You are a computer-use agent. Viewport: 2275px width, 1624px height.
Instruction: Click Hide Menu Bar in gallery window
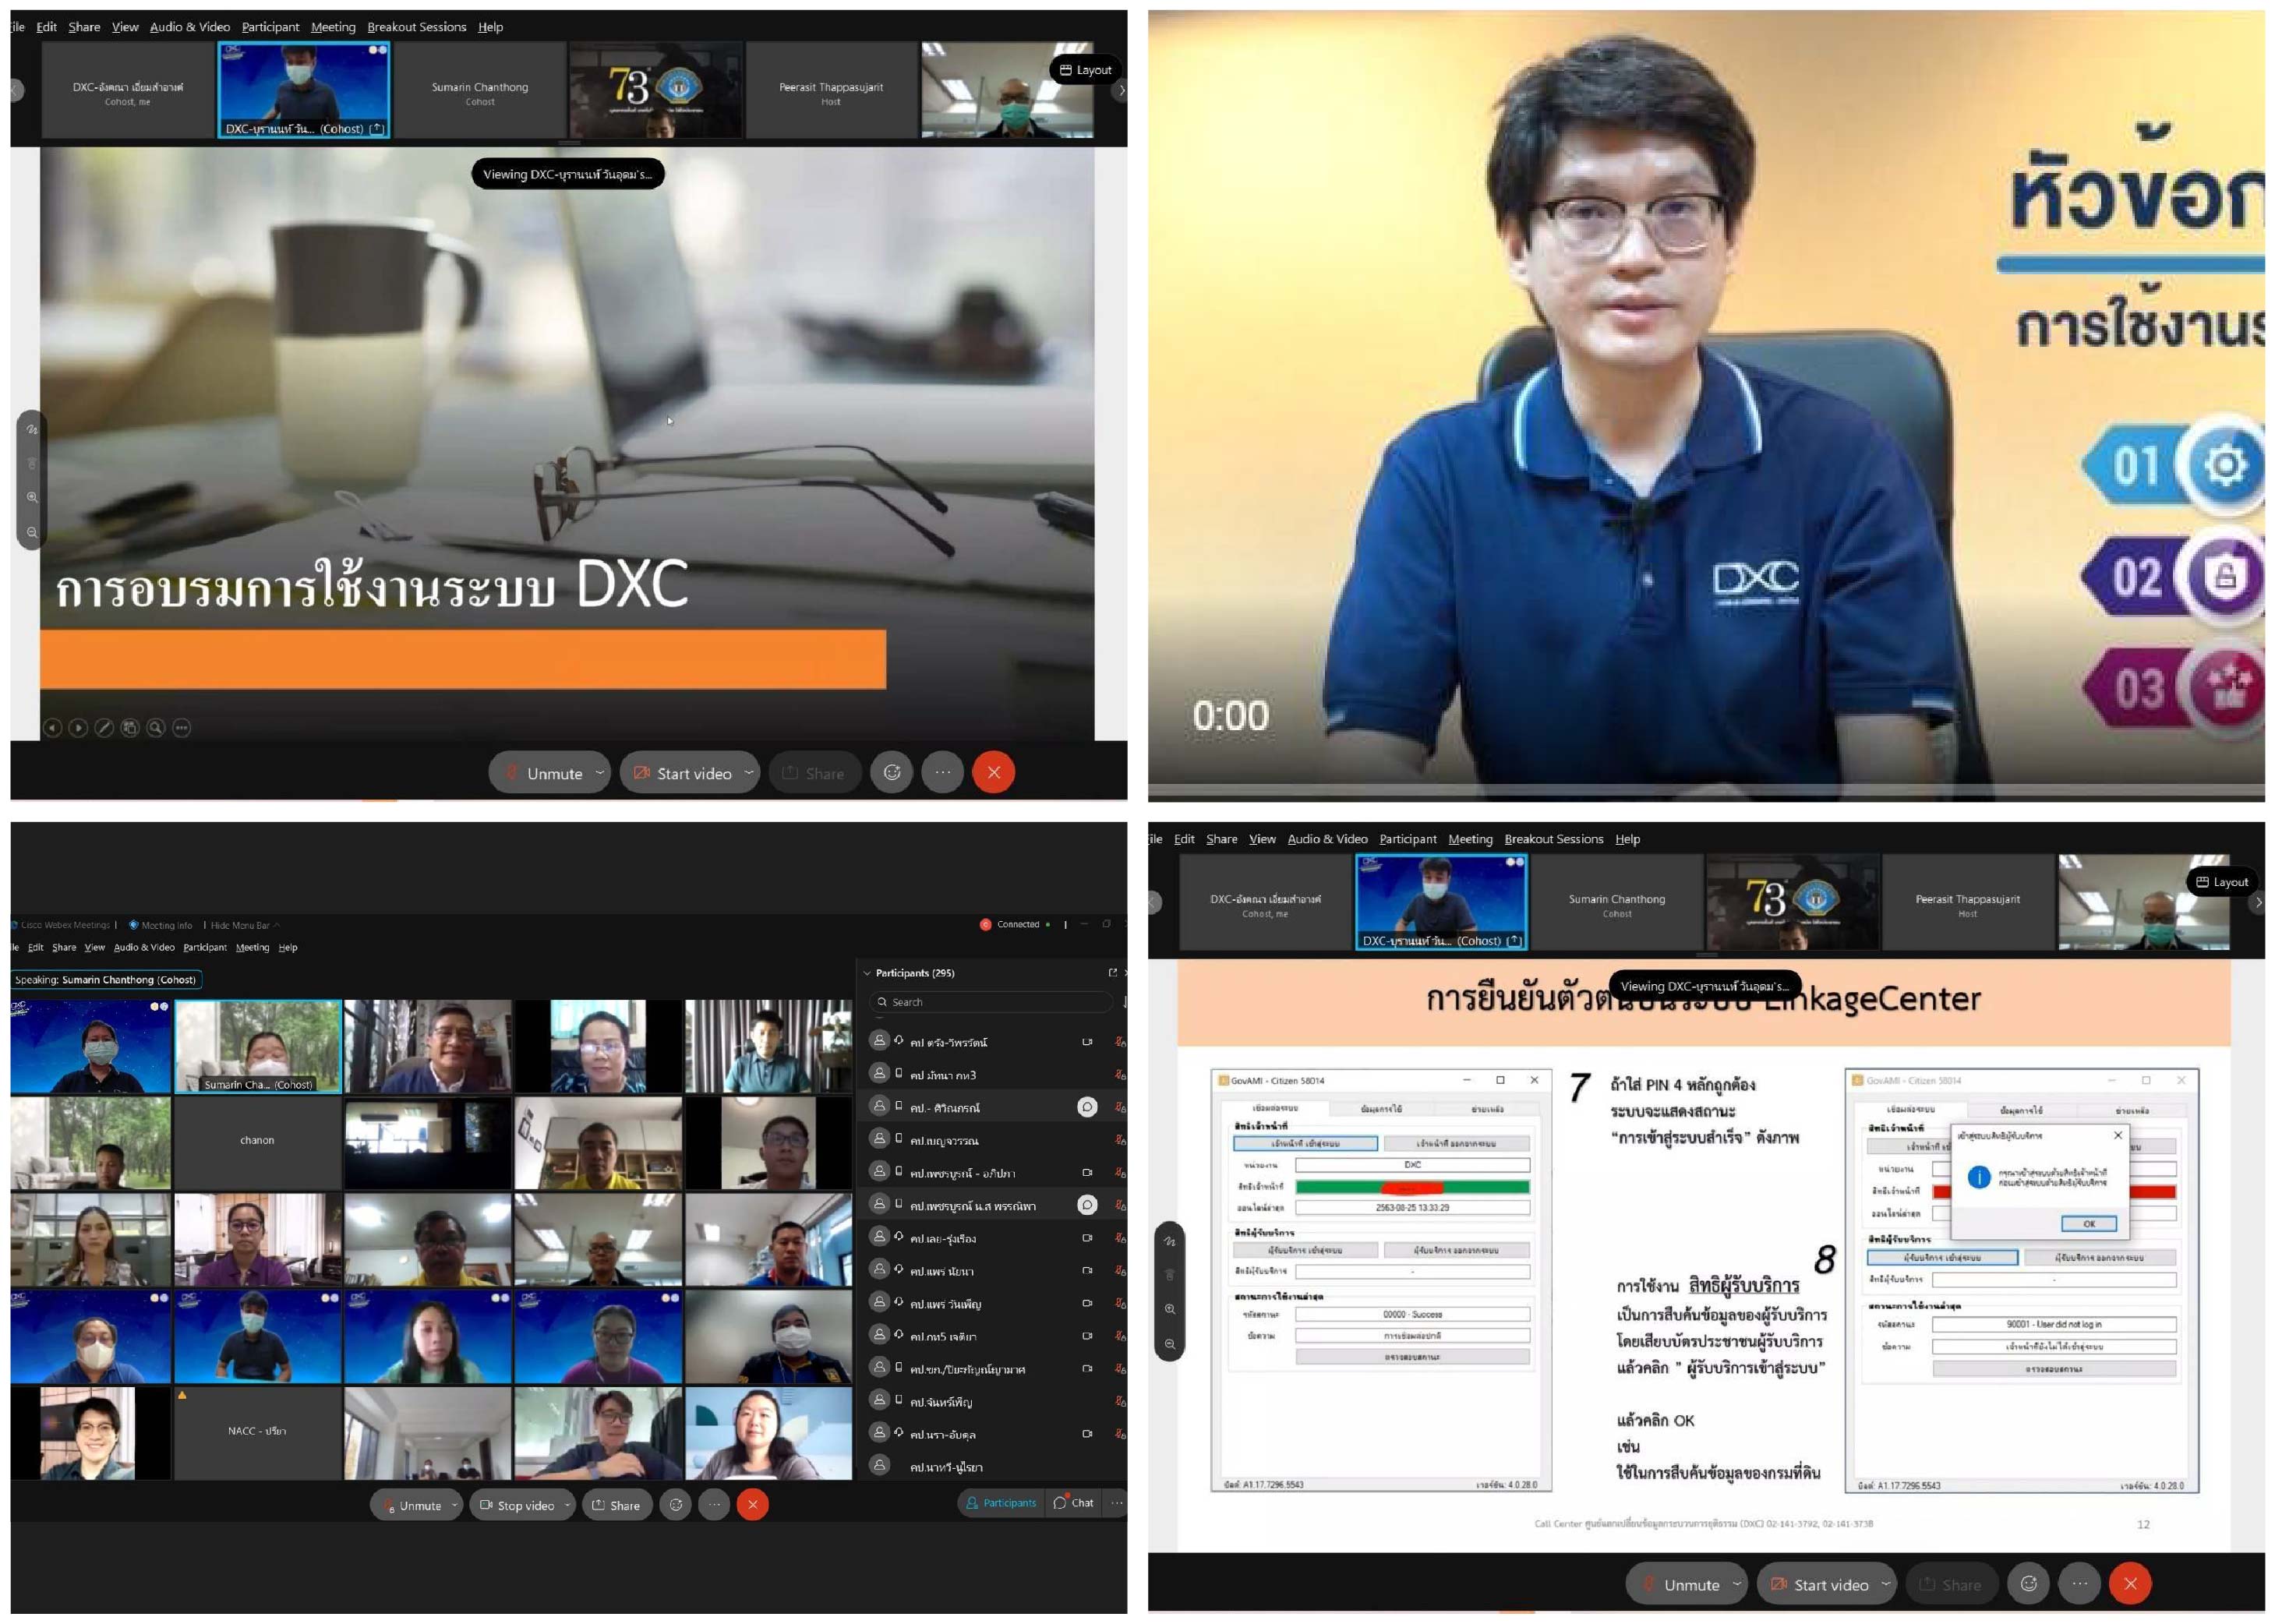(240, 925)
